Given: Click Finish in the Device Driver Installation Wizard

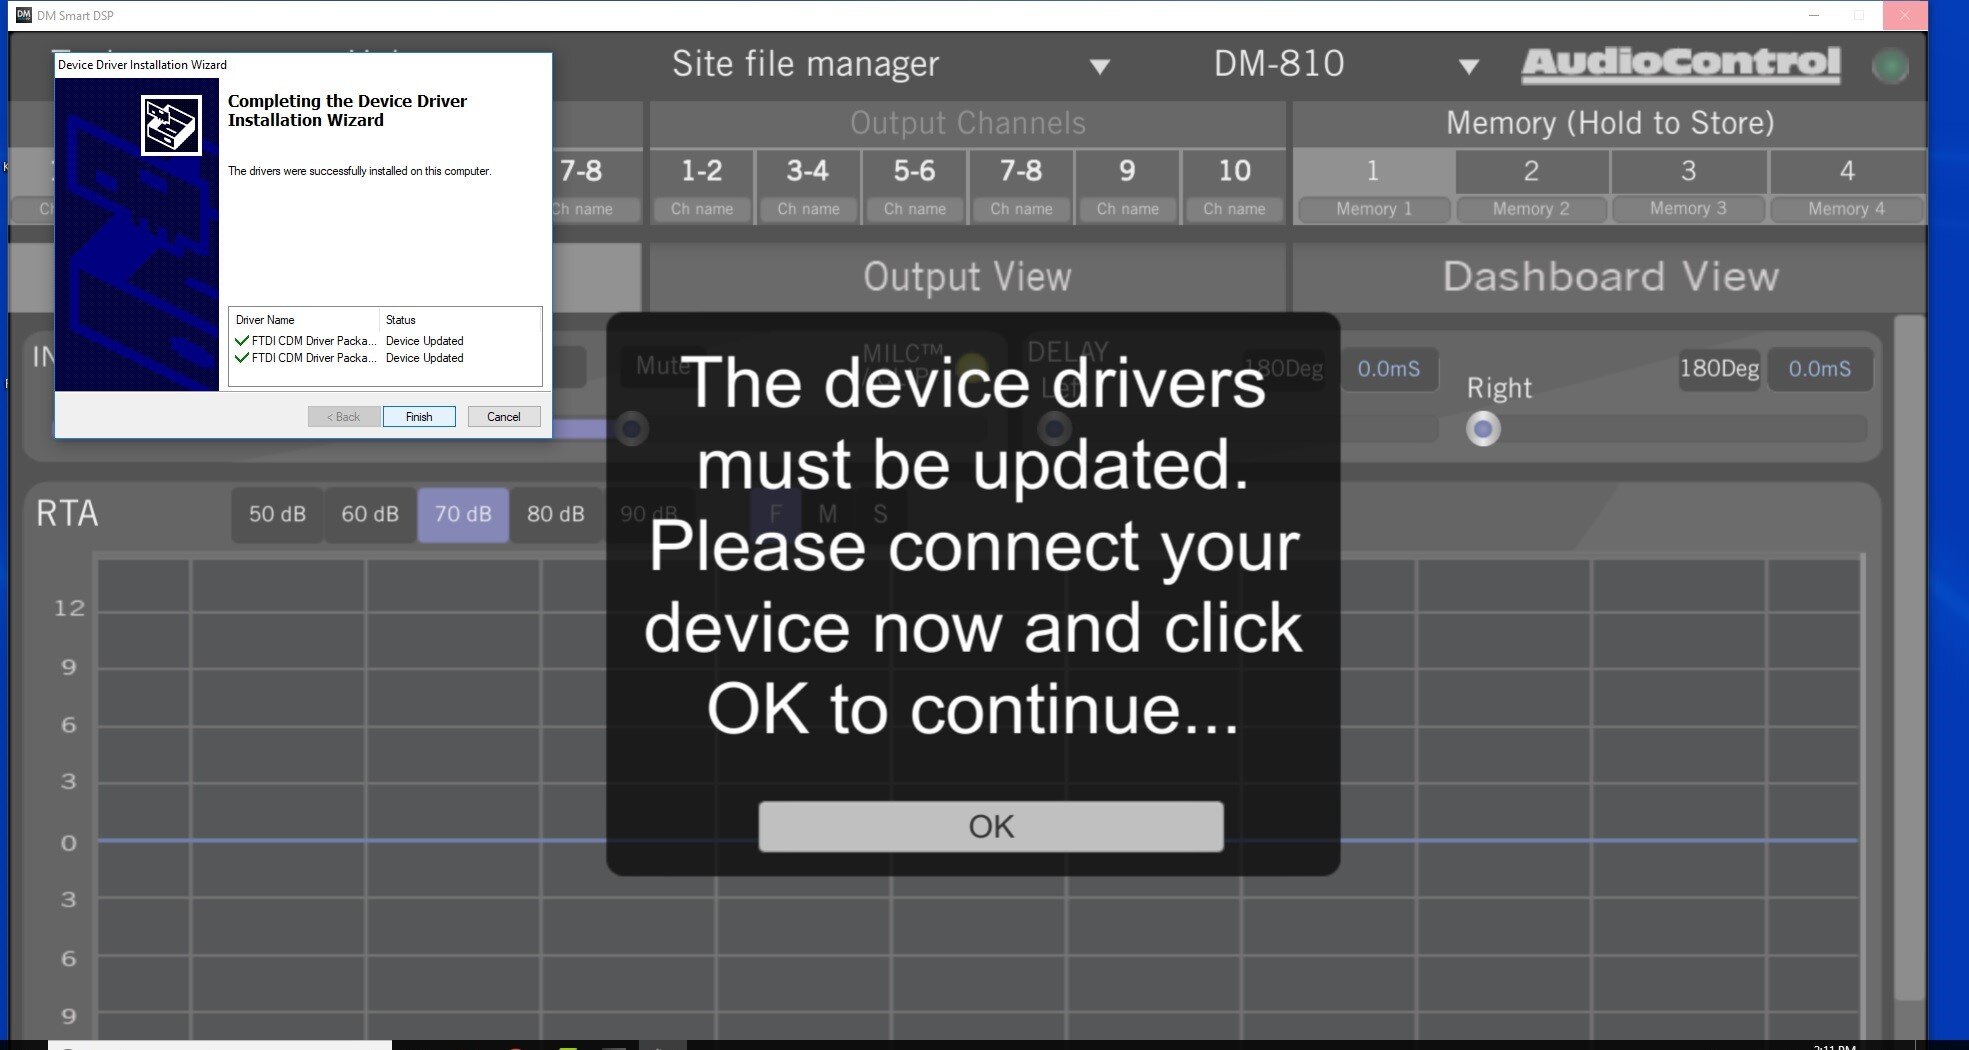Looking at the screenshot, I should pyautogui.click(x=419, y=417).
